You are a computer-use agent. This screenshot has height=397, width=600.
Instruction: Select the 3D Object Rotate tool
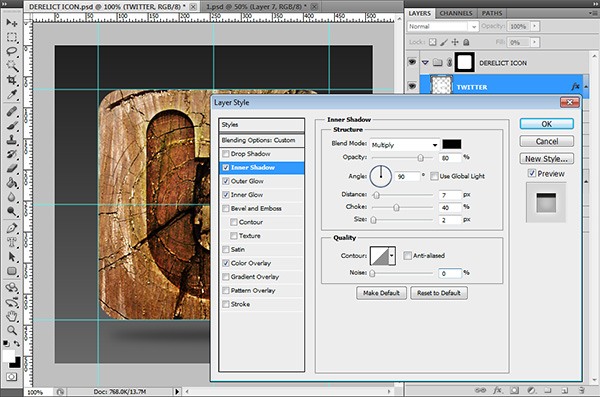point(12,288)
